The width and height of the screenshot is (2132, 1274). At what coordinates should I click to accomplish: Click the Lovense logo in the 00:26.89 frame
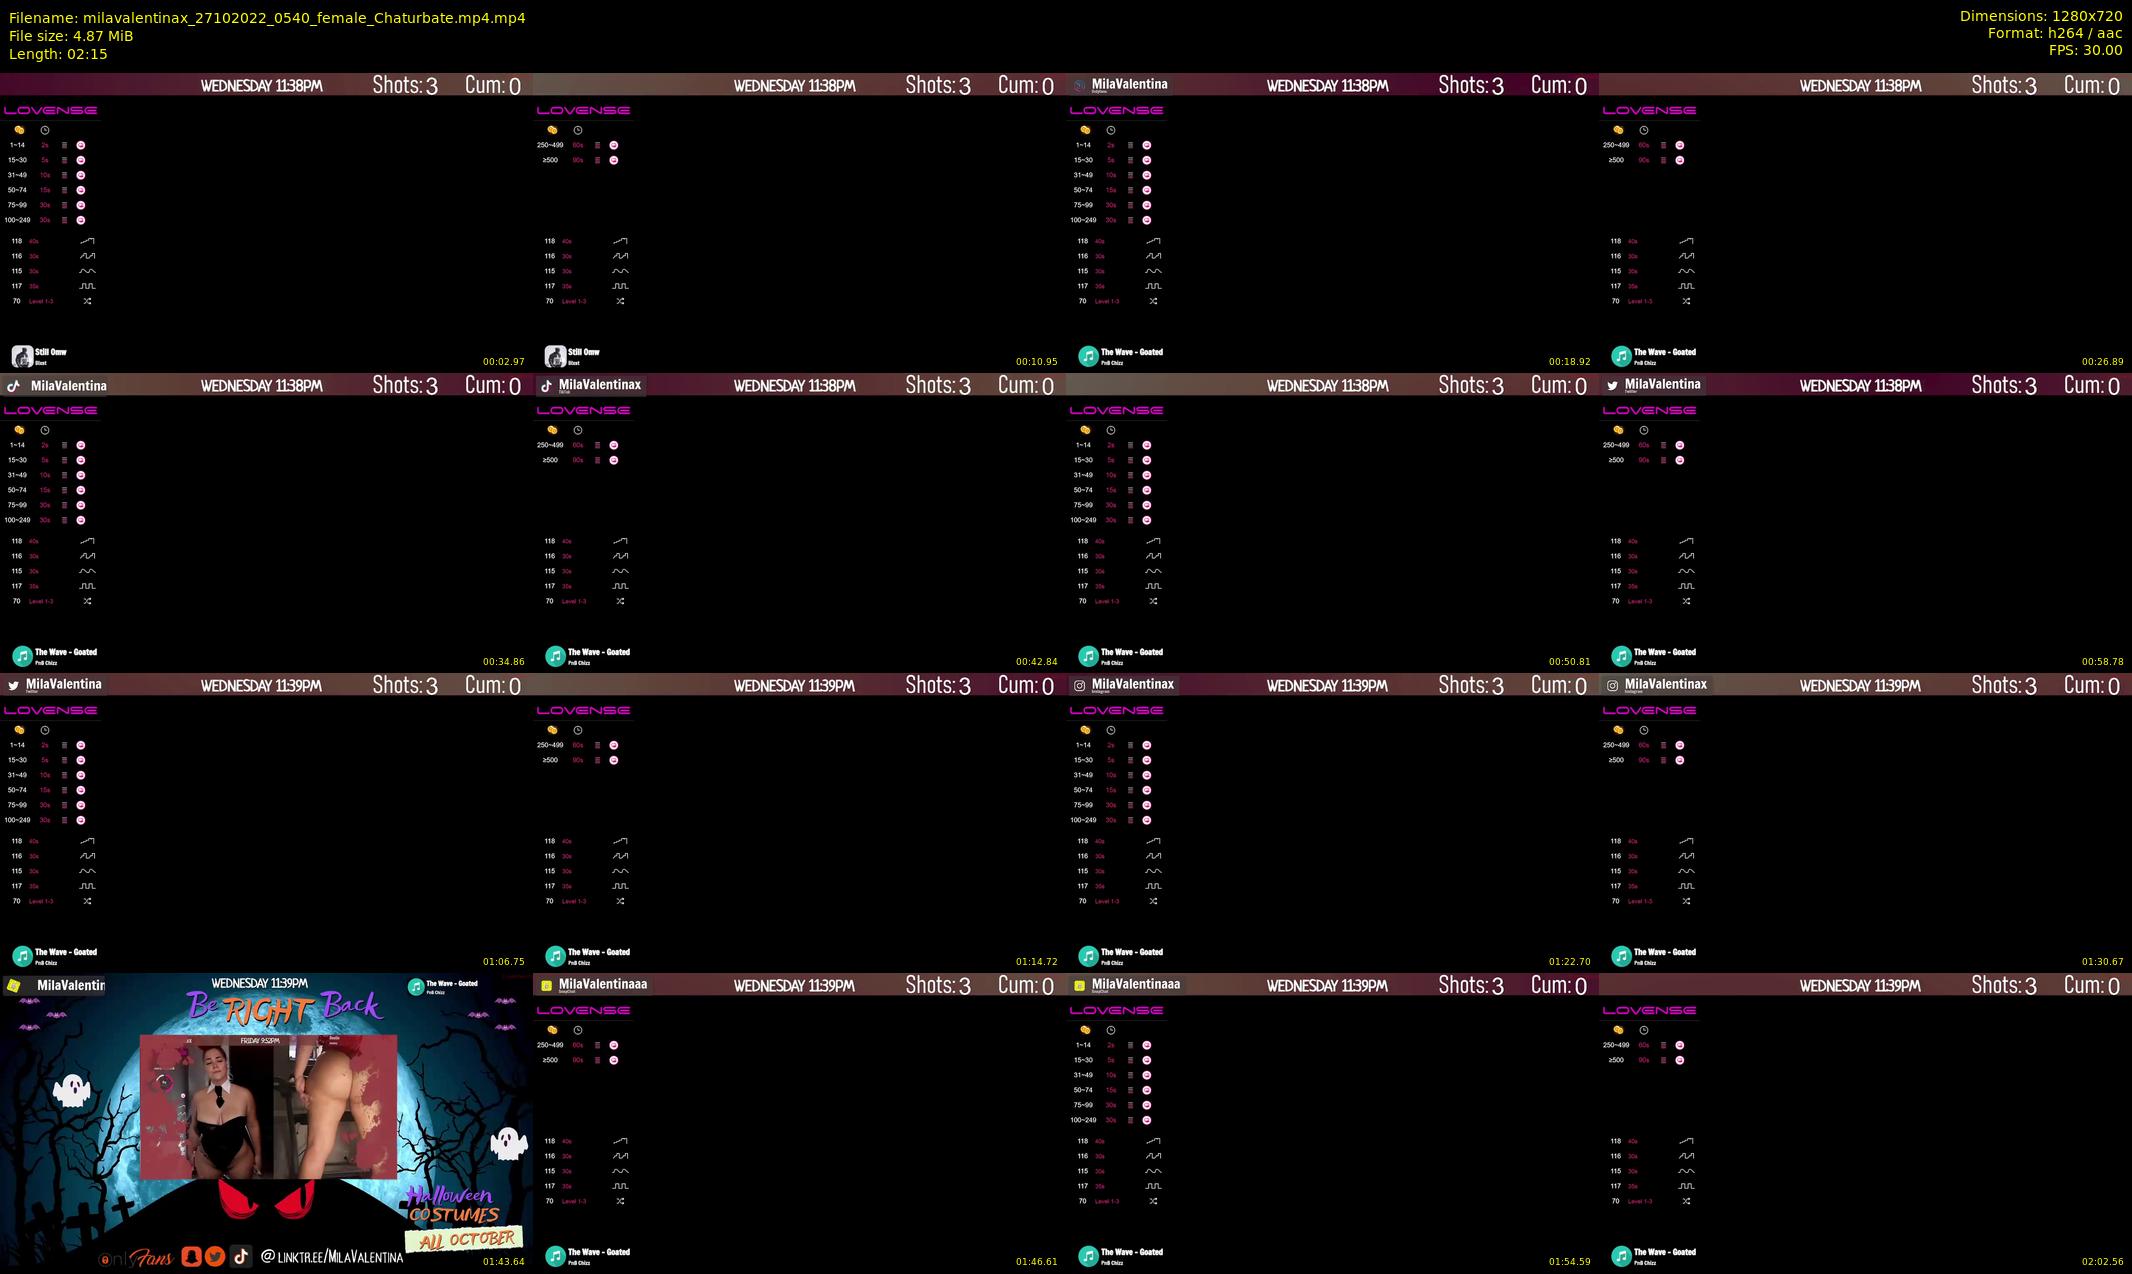pos(1649,110)
